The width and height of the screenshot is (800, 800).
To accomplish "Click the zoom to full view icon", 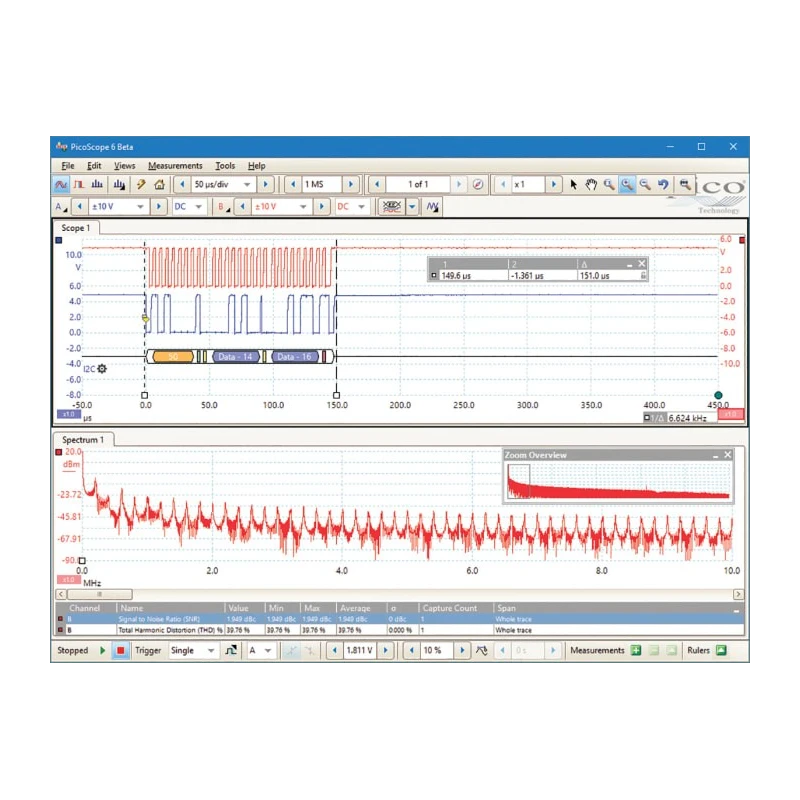I will pyautogui.click(x=685, y=185).
